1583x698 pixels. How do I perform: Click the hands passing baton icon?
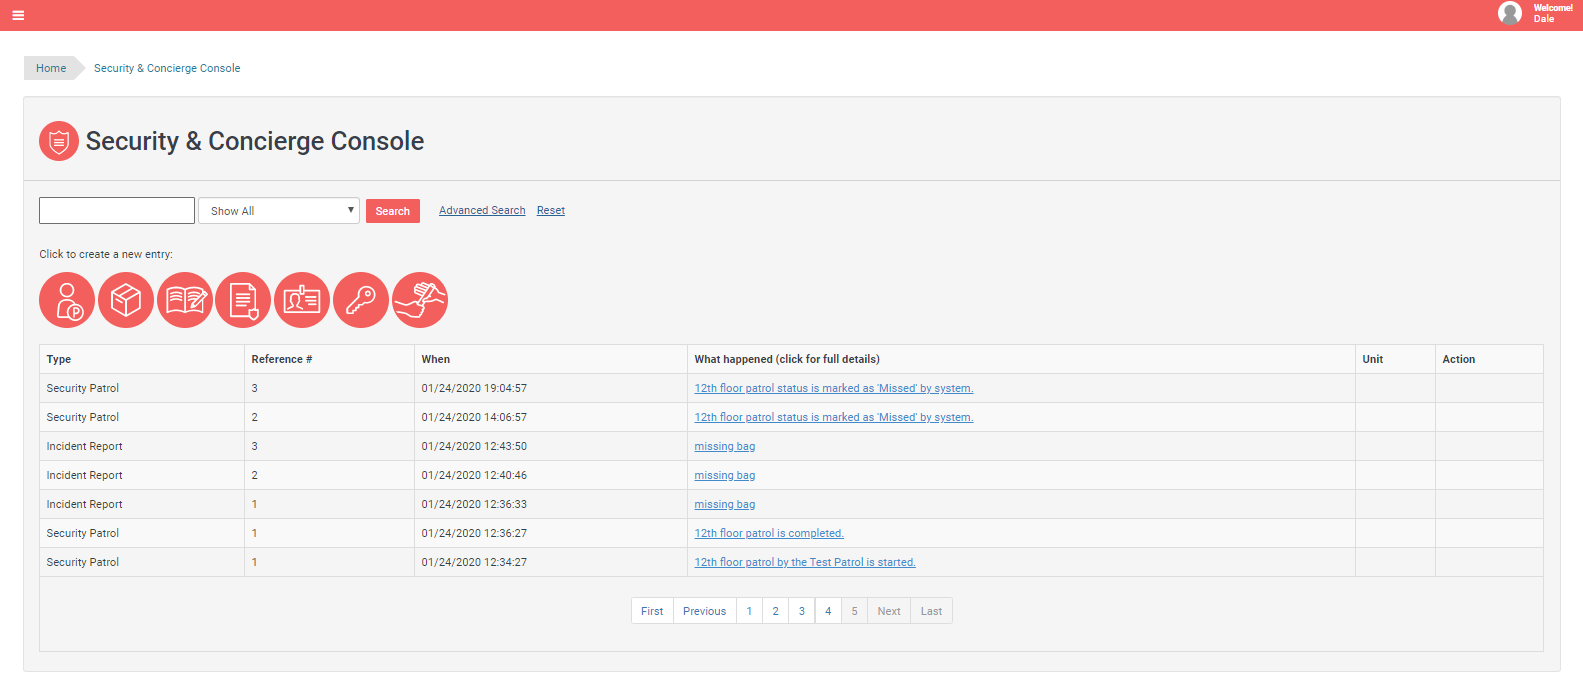(x=420, y=300)
